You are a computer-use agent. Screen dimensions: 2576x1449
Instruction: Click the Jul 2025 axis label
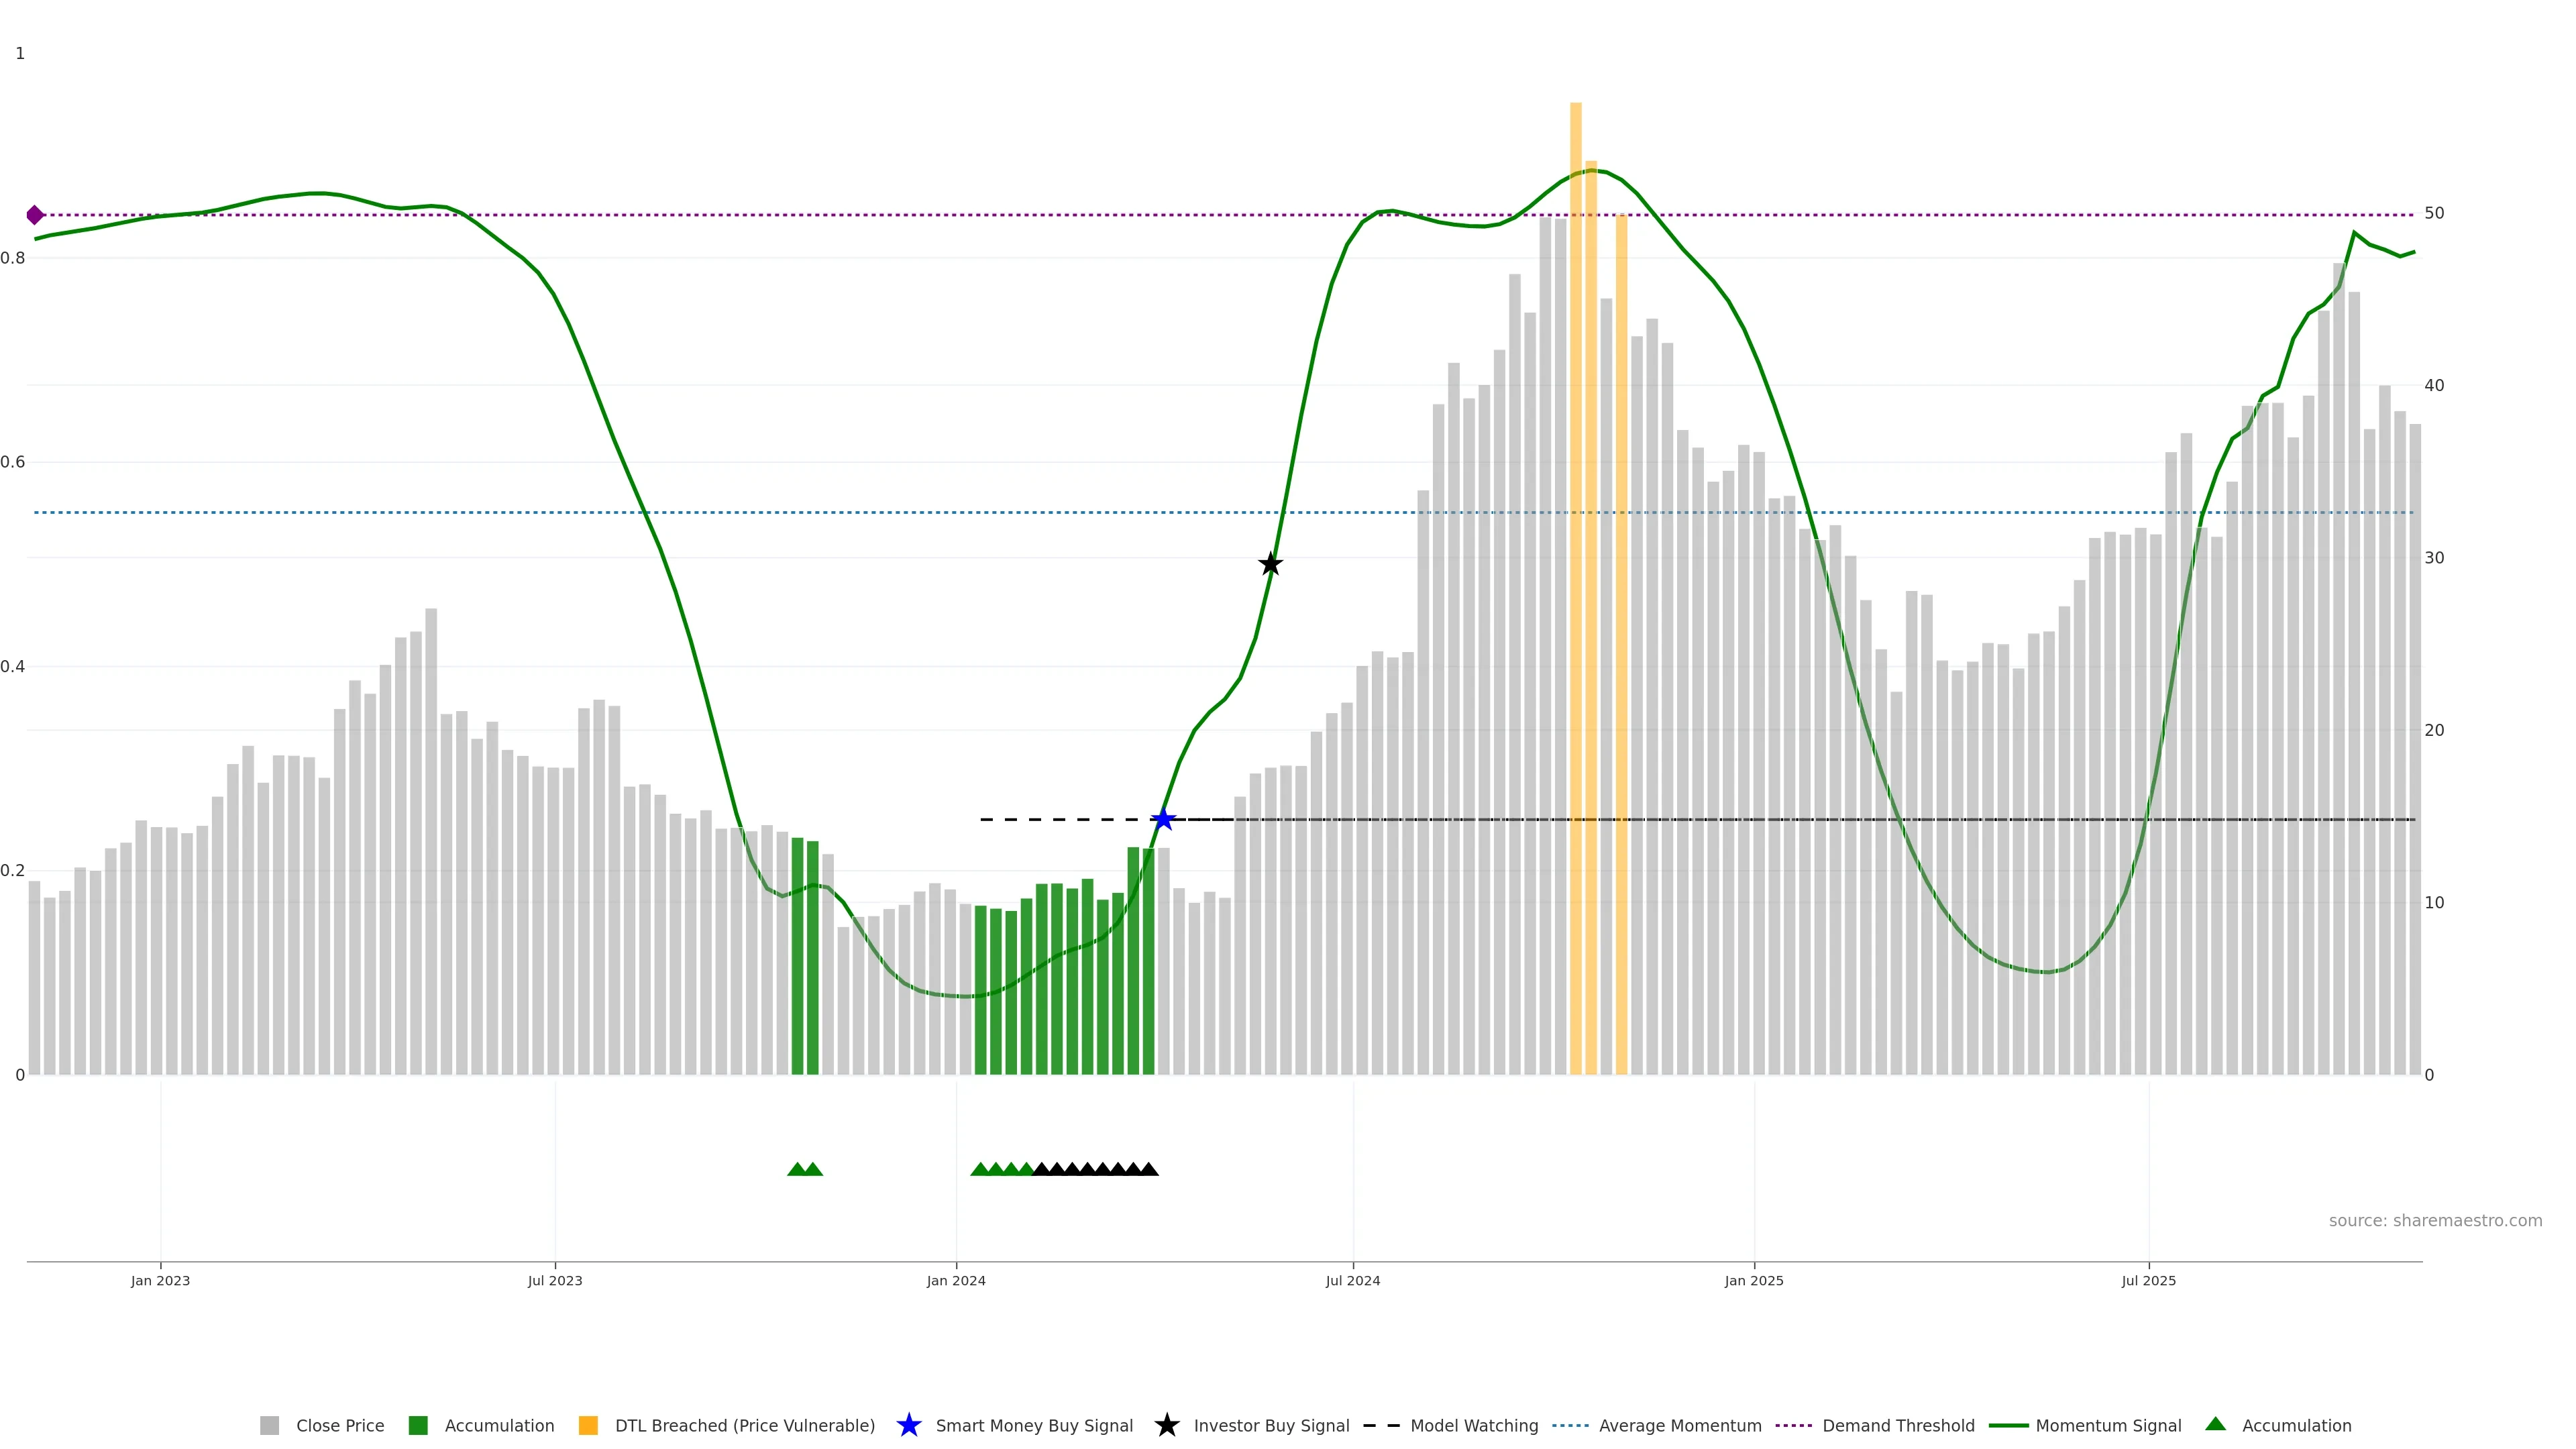pos(2148,1281)
